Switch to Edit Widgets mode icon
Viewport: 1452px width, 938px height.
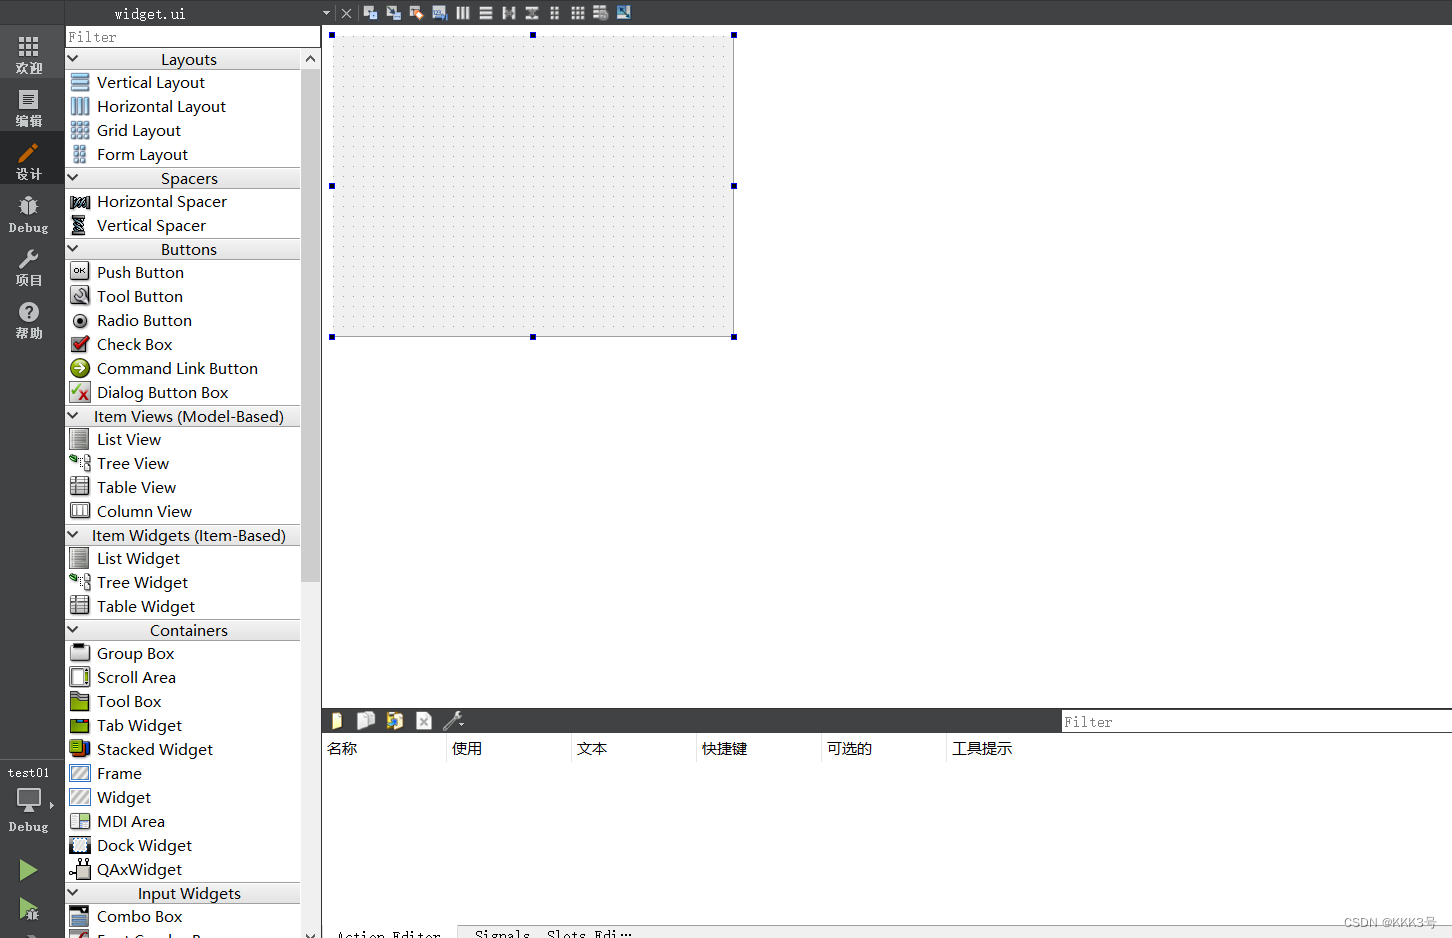[371, 13]
